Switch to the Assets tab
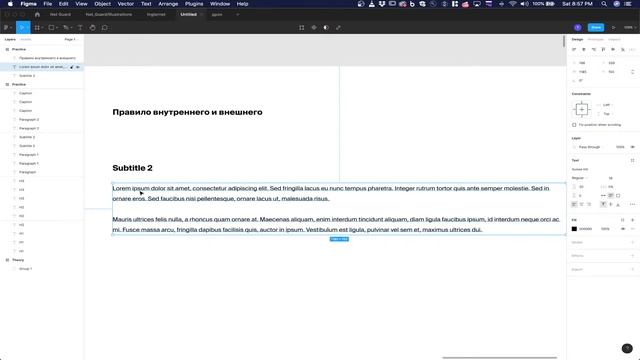Viewport: 640px width, 360px height. pyautogui.click(x=26, y=40)
